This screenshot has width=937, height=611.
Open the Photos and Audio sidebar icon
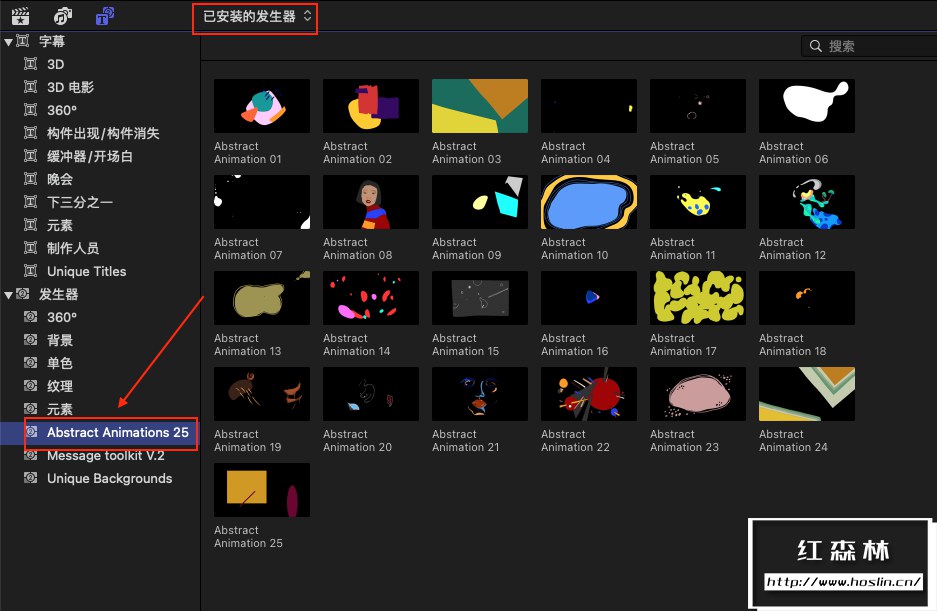tap(63, 16)
